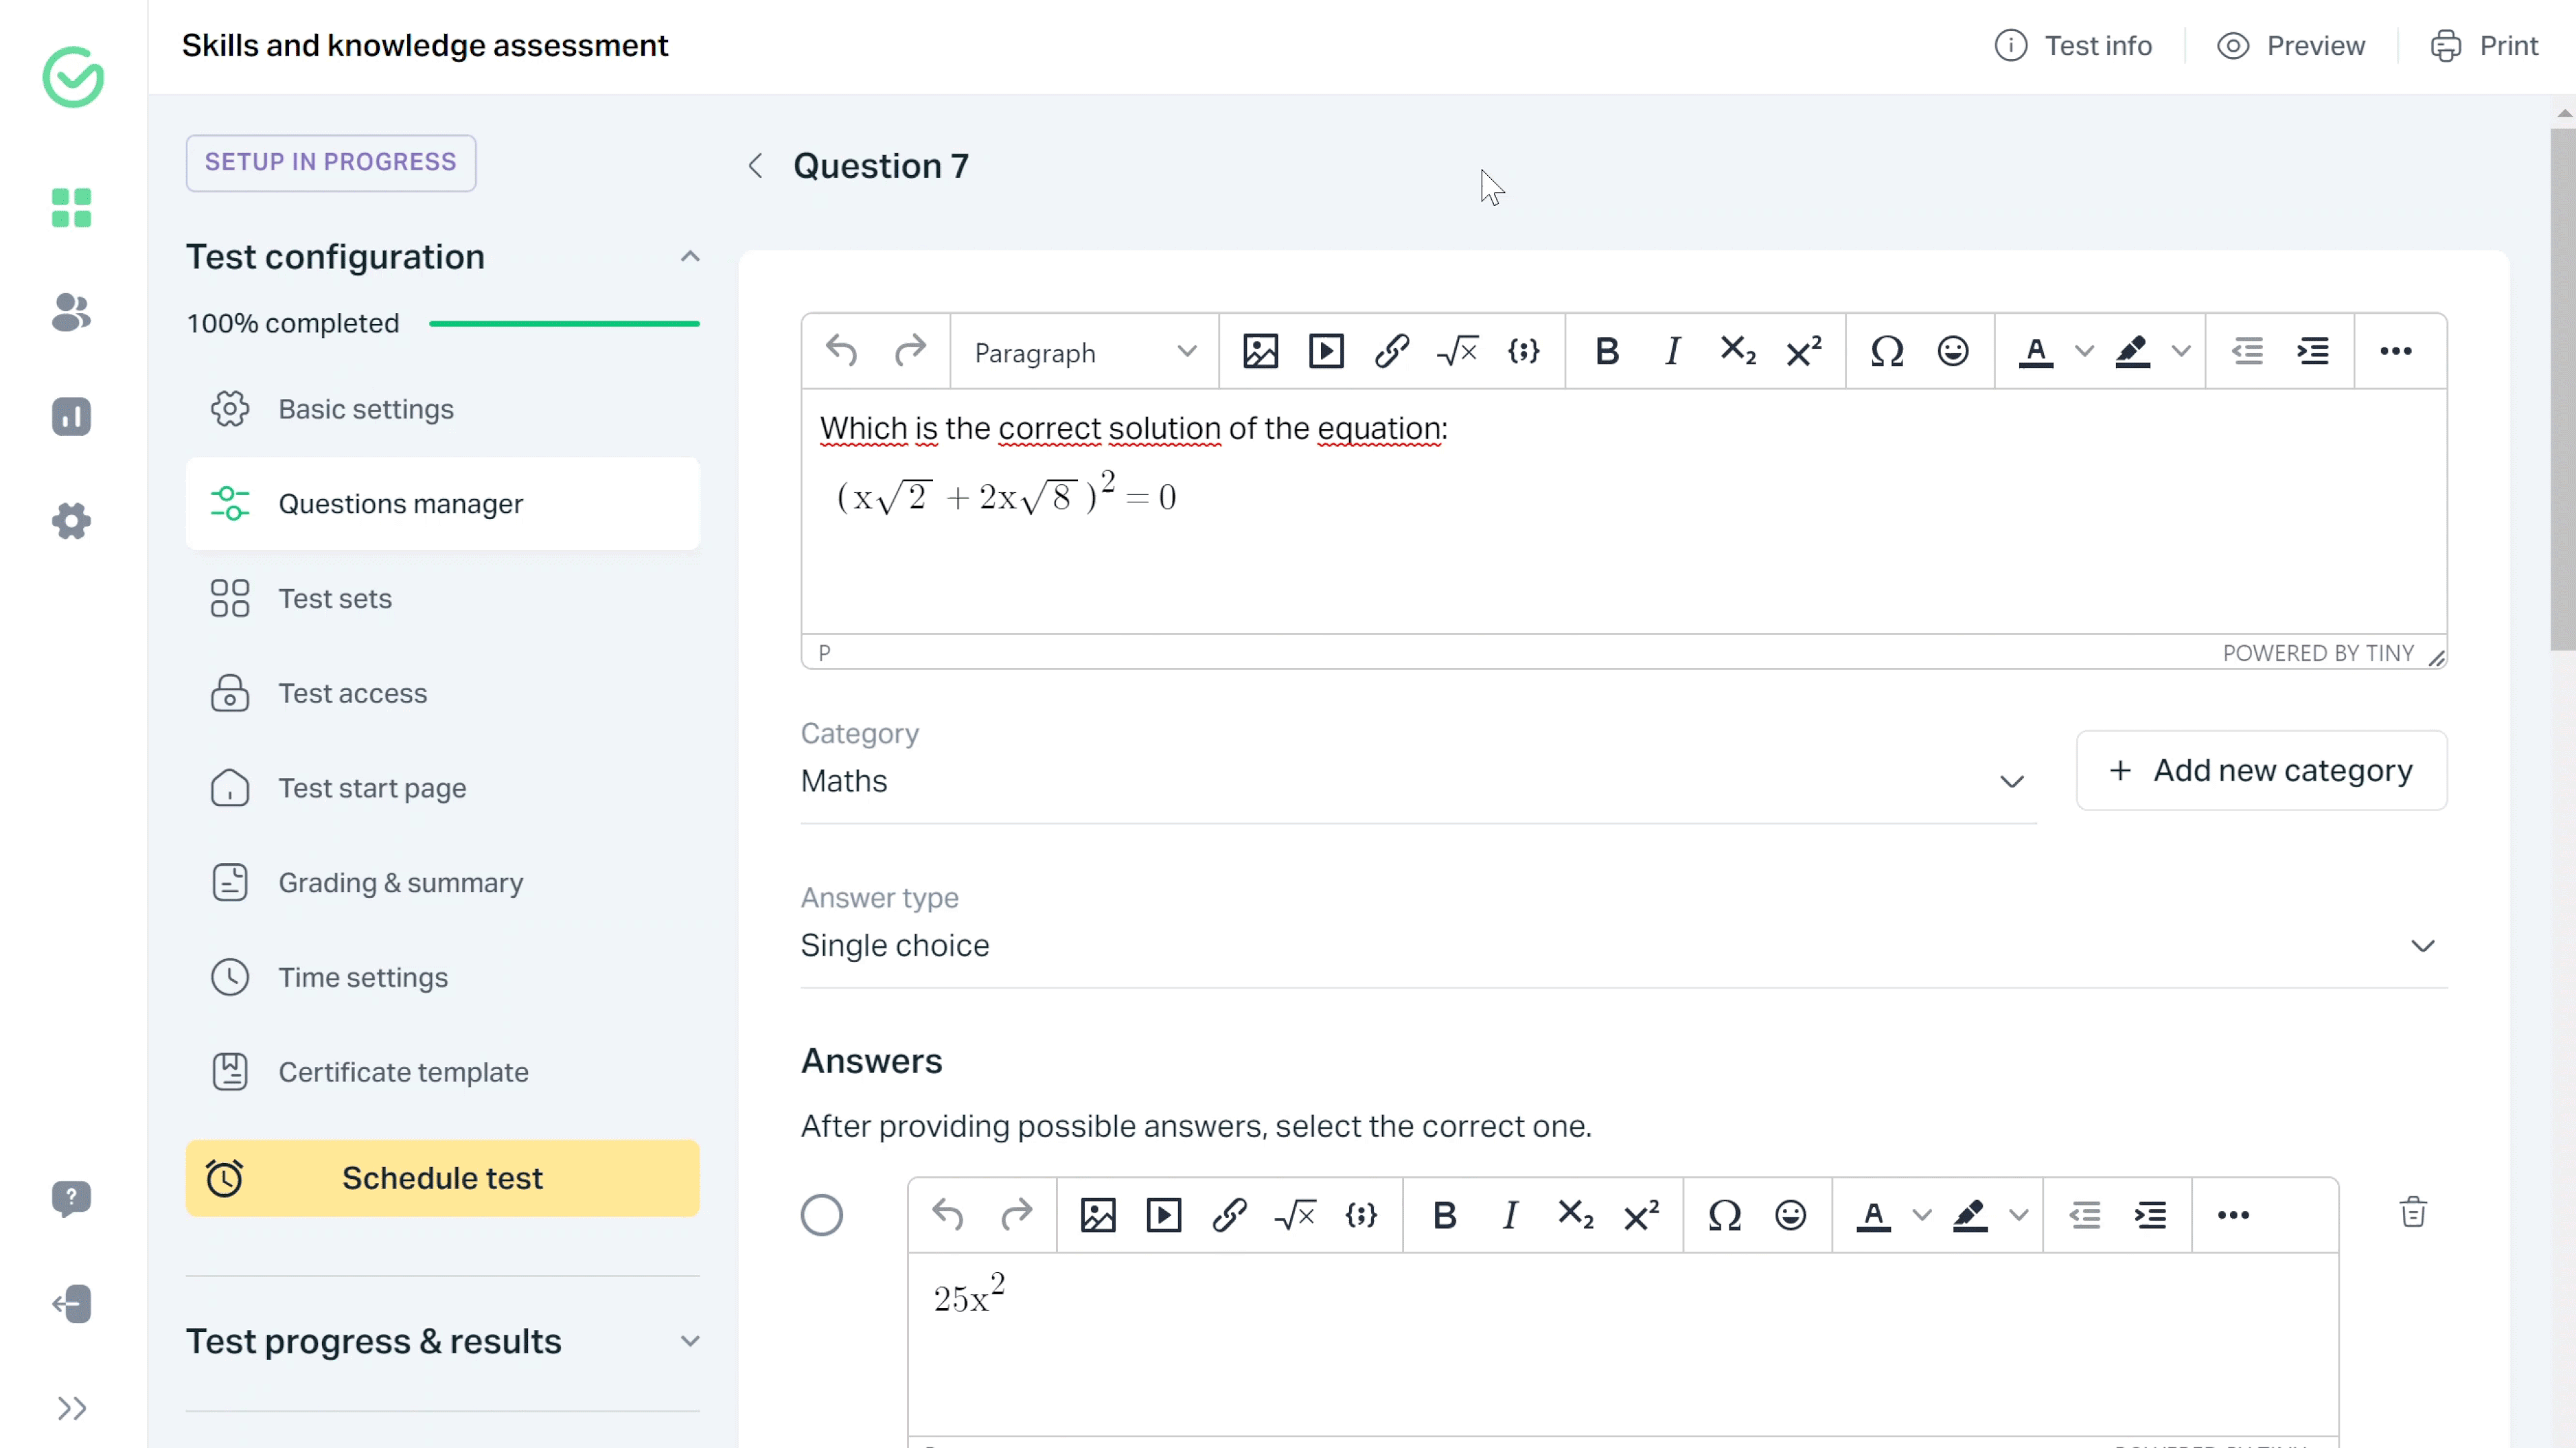2576x1448 pixels.
Task: Select the subscript formatting icon
Action: click(1739, 352)
